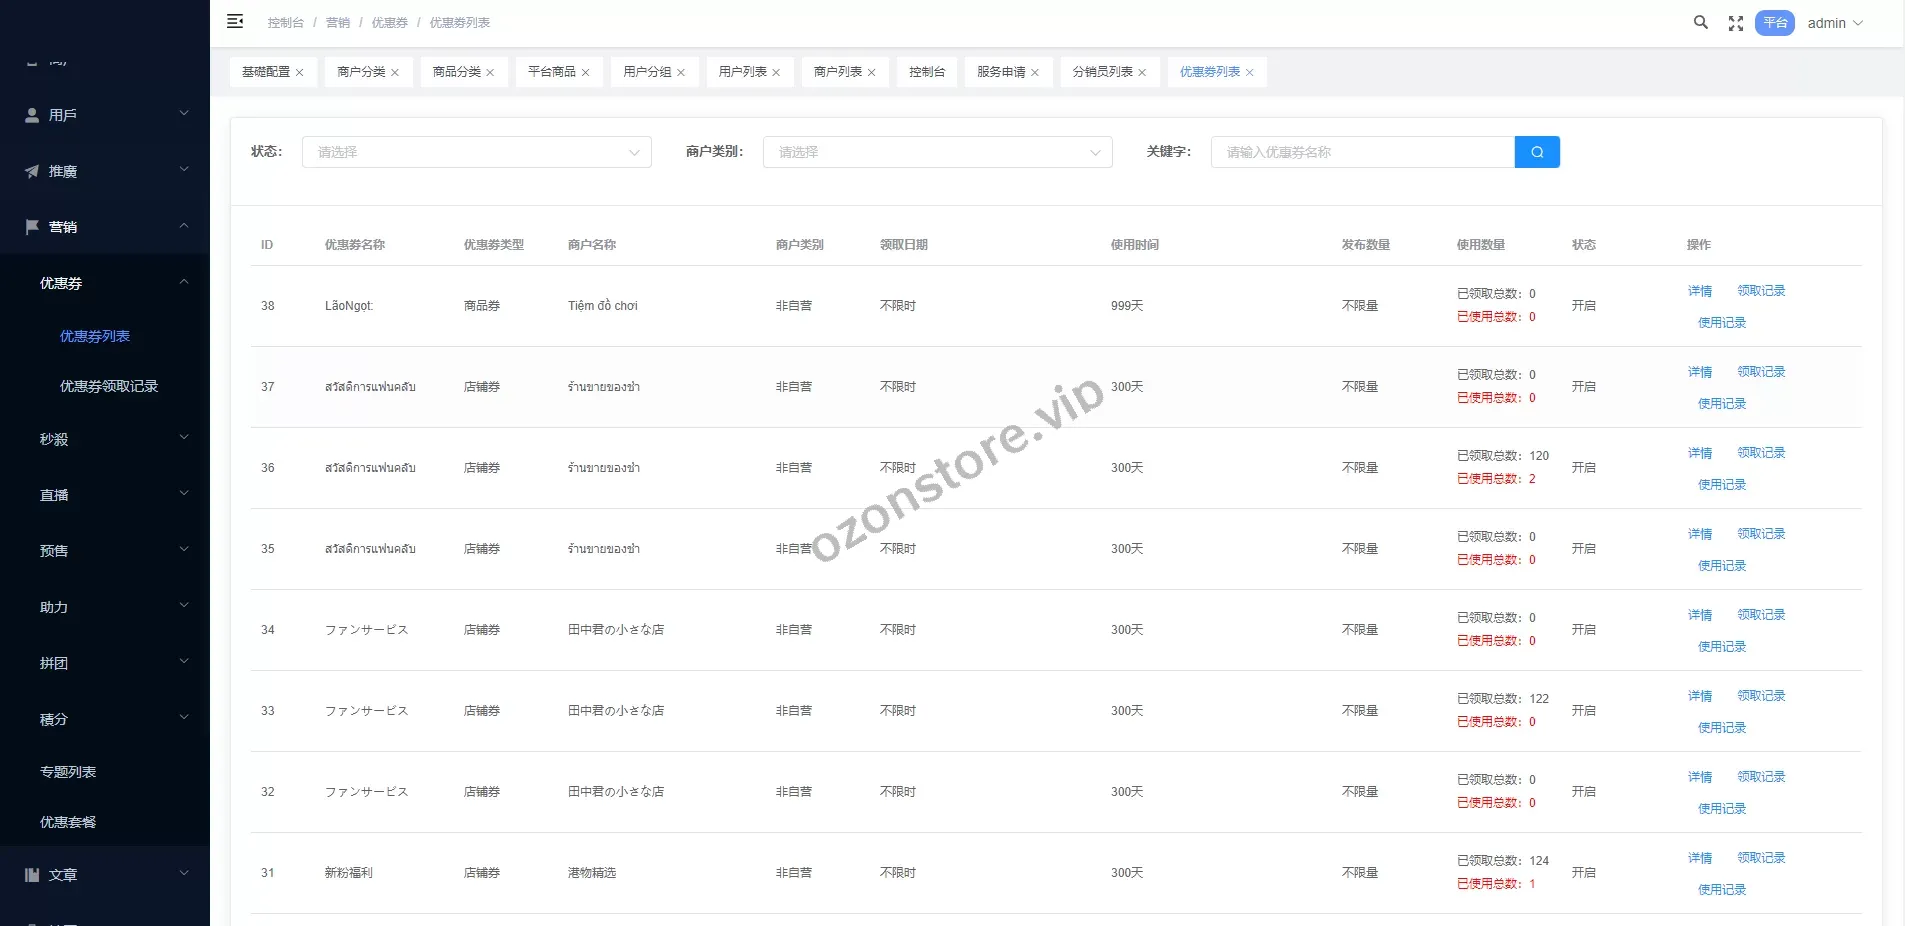Open 使用记录 for coupon ID 36

tap(1721, 485)
